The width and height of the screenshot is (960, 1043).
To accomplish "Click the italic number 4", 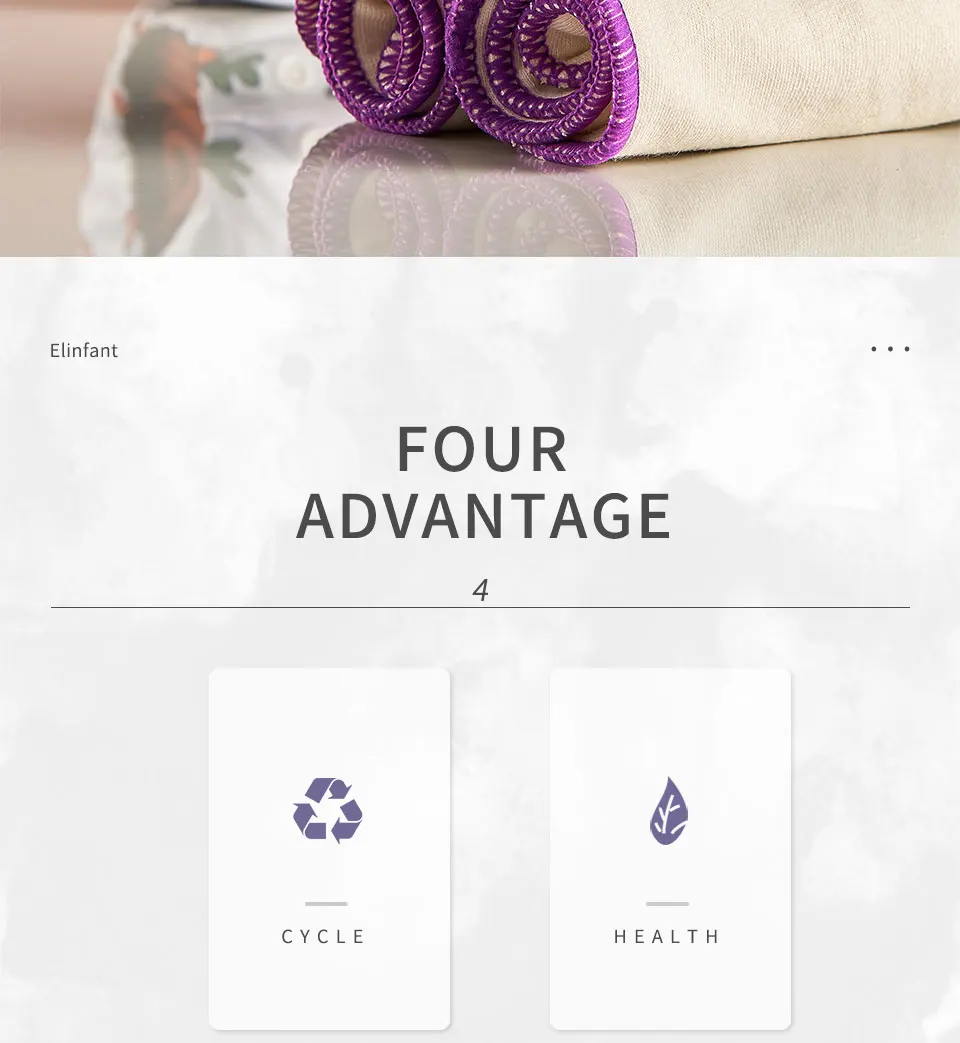I will 480,590.
